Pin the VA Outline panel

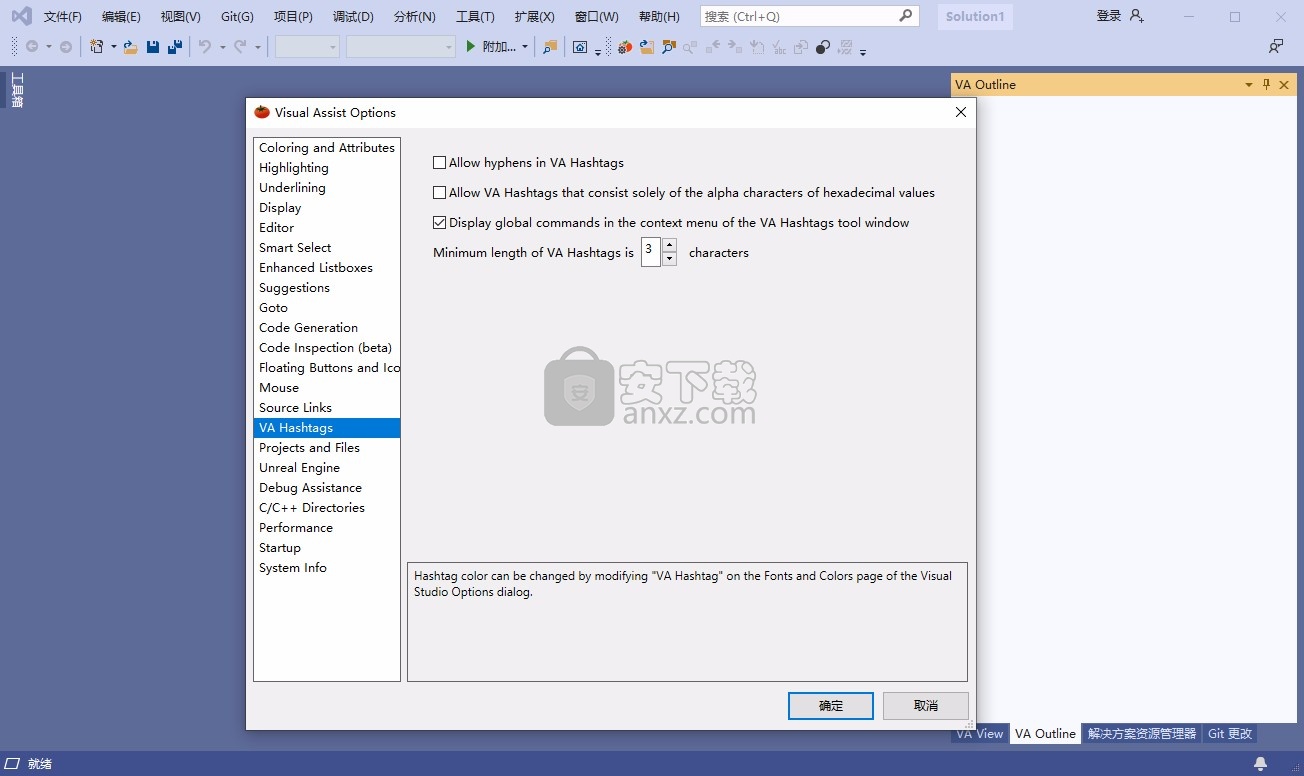[1266, 85]
